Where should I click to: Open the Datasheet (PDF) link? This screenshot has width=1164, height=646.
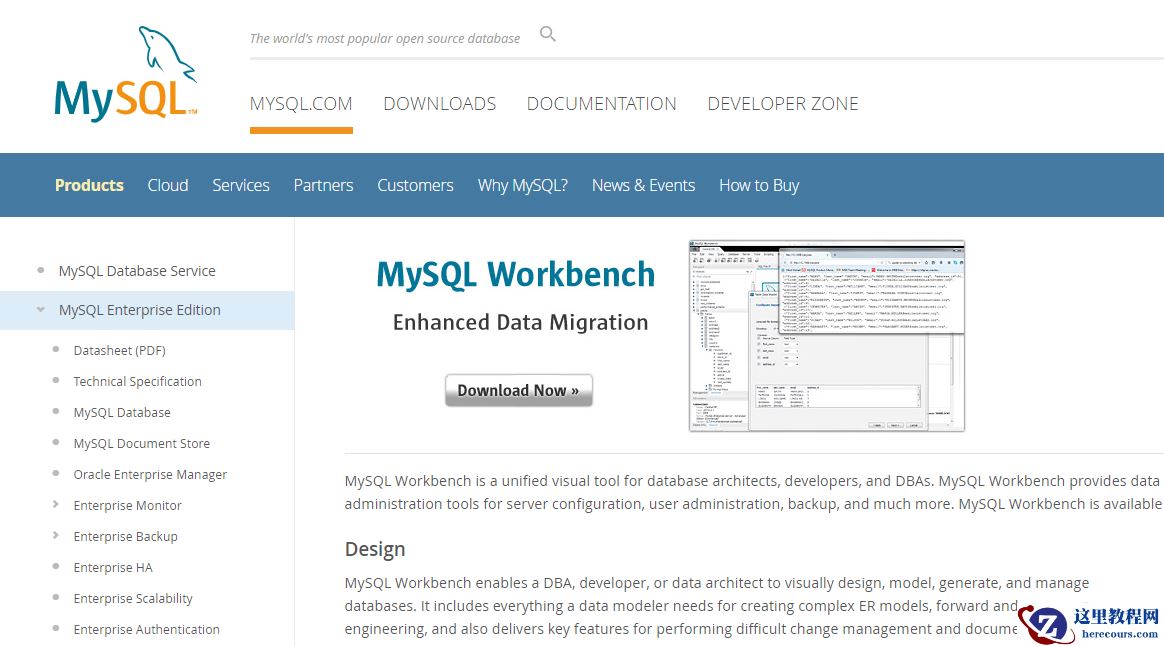[120, 350]
